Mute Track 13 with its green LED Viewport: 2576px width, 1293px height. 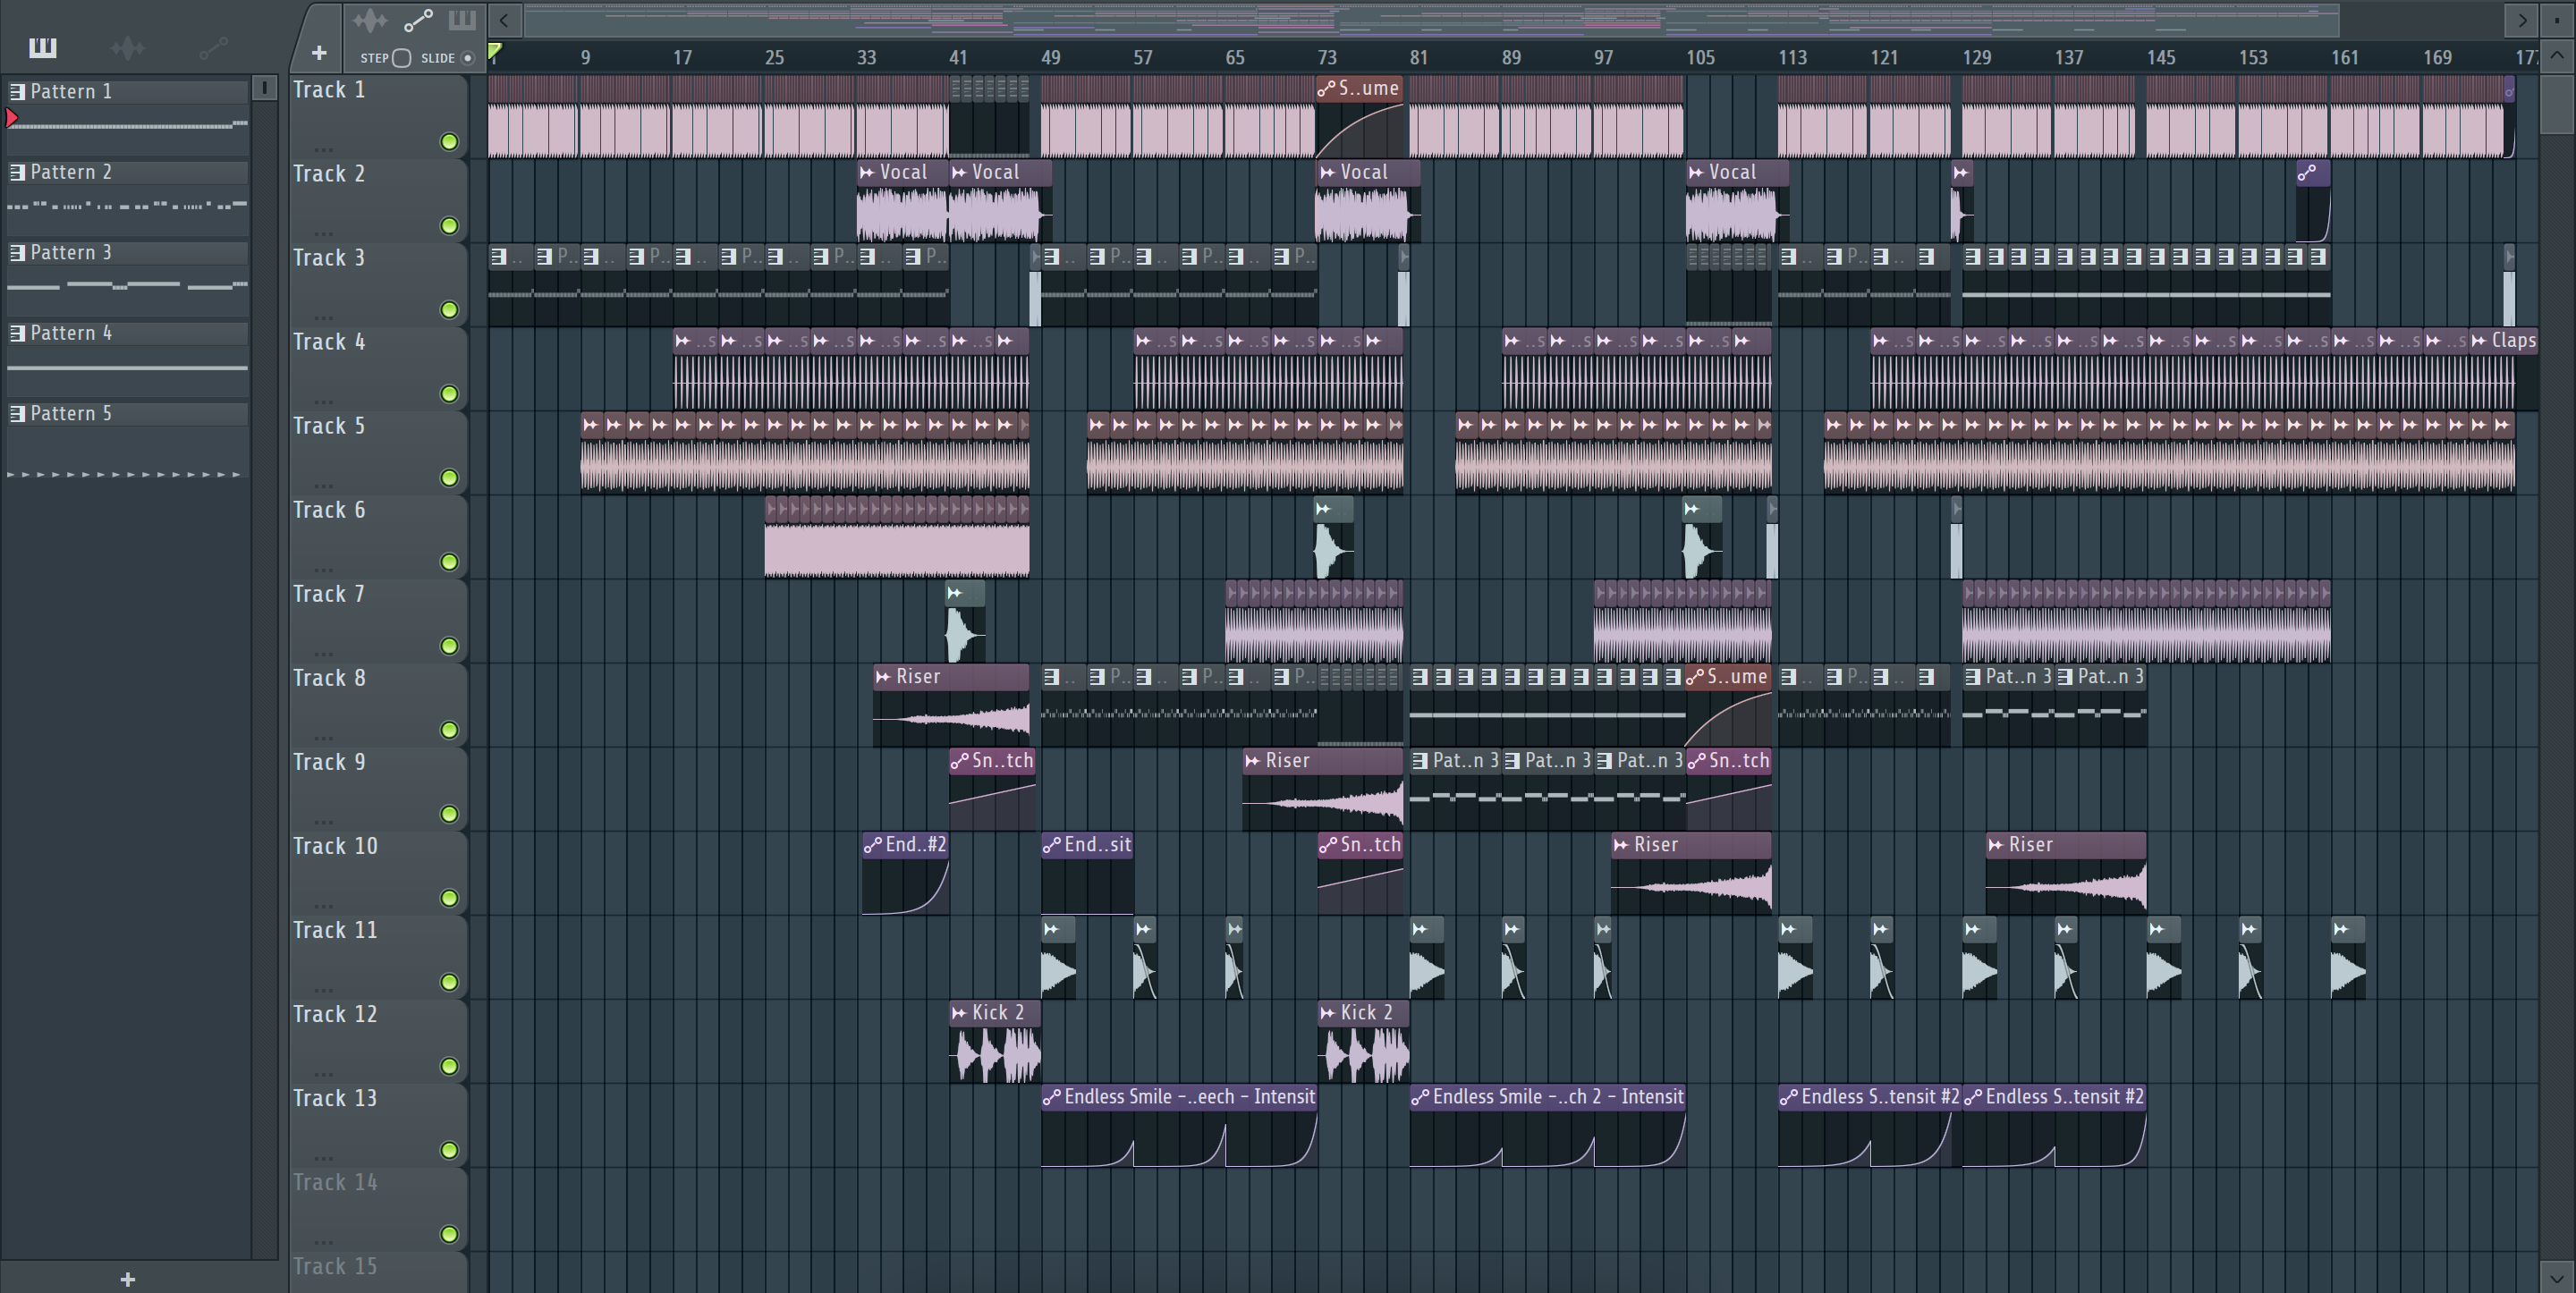(x=450, y=1150)
